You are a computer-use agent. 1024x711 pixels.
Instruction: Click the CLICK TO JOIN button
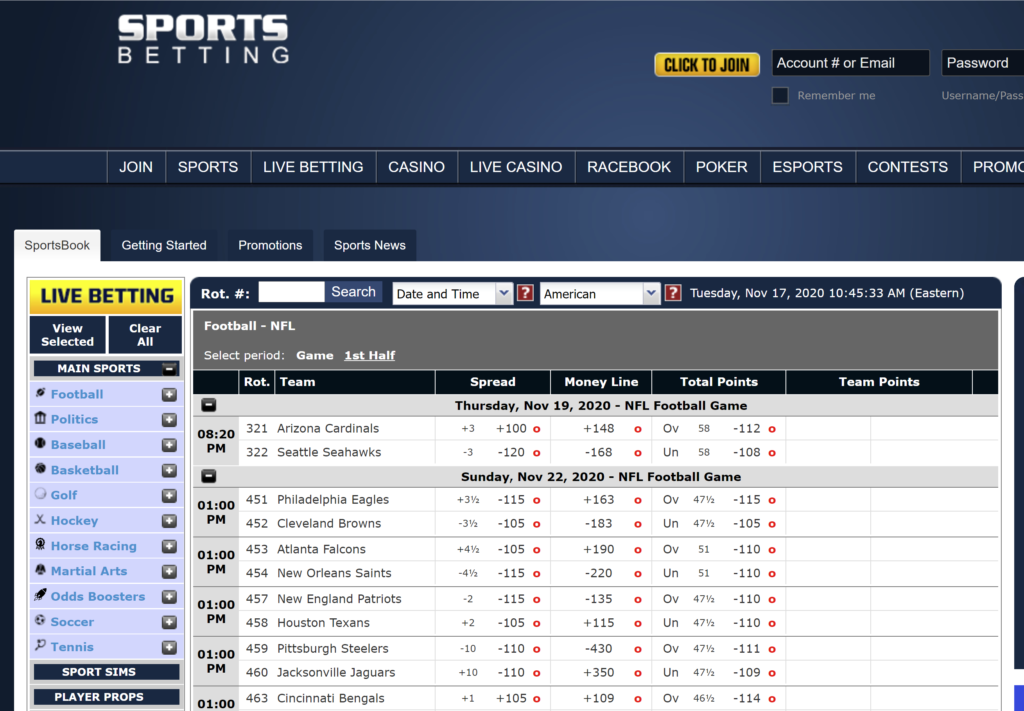[706, 63]
